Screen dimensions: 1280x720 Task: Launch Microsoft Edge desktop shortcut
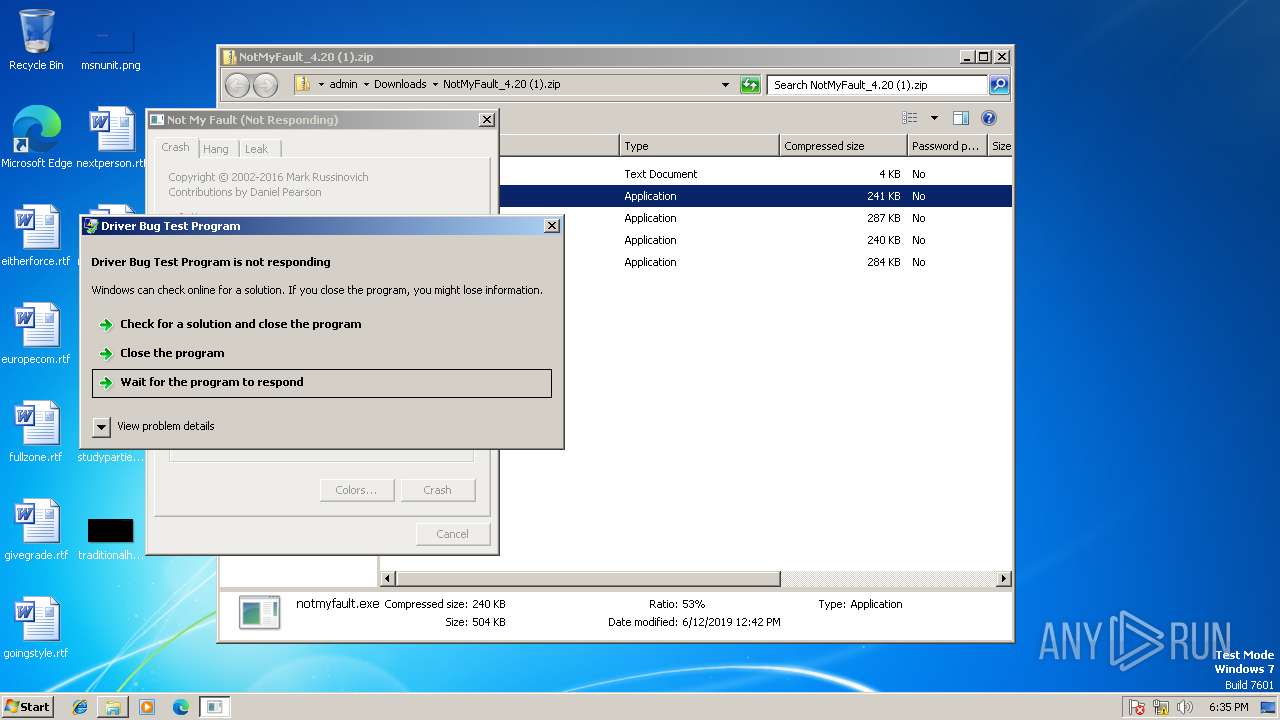(x=36, y=138)
